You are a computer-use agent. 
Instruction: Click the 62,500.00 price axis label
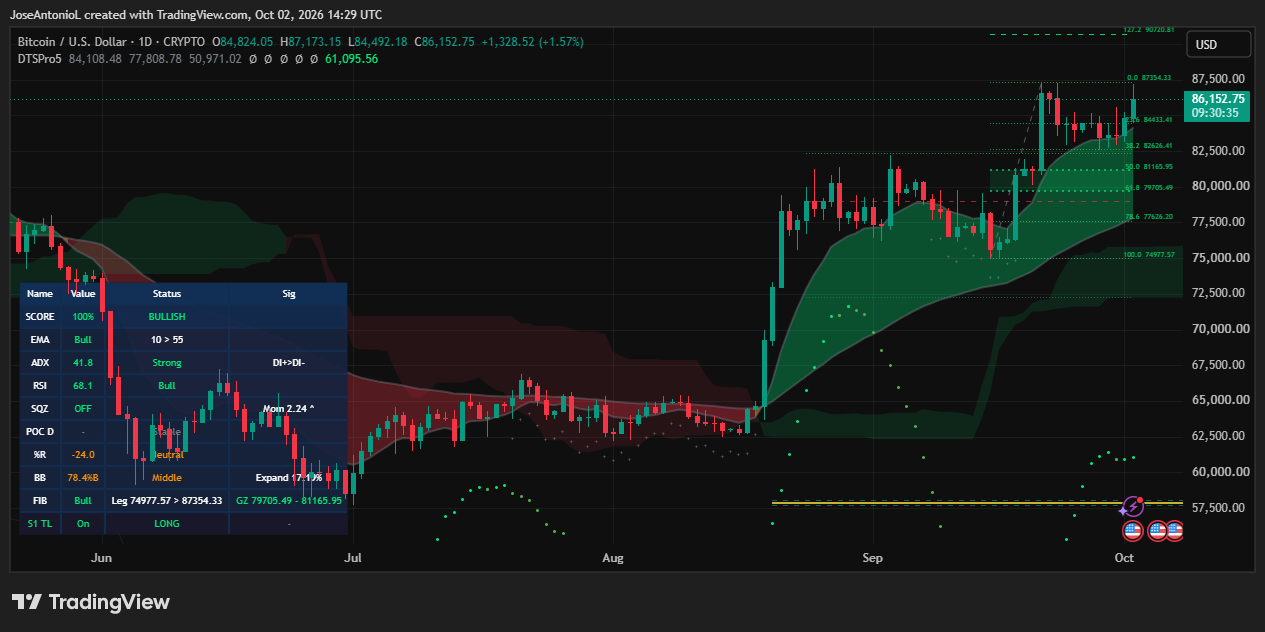pos(1218,436)
